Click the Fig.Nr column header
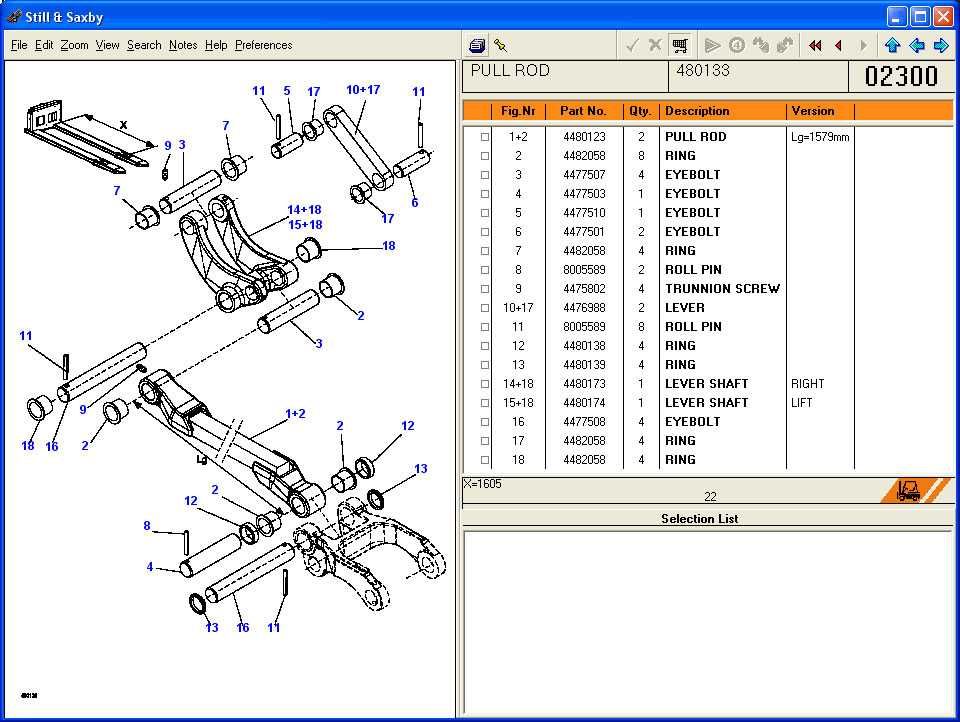The height and width of the screenshot is (722, 960). point(518,111)
